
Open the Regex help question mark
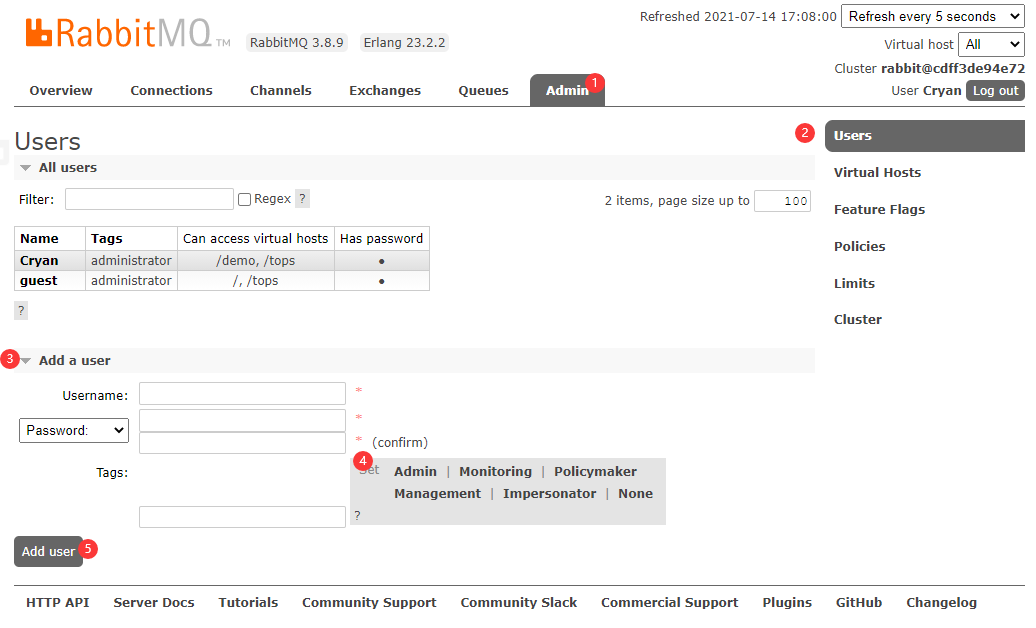[302, 199]
